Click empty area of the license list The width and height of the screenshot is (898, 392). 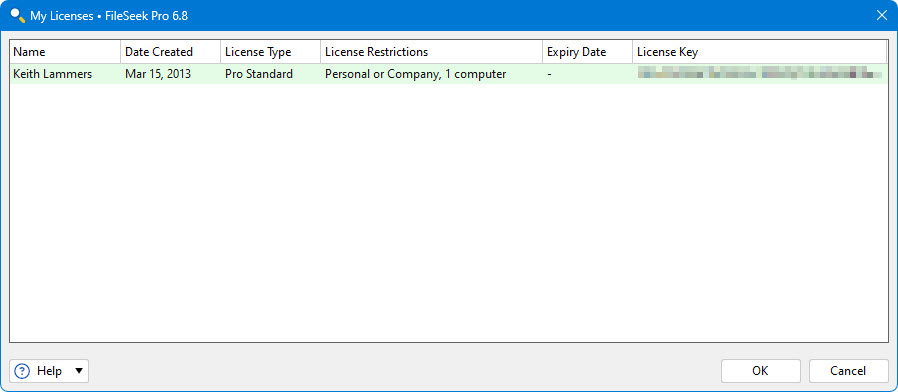pyautogui.click(x=448, y=213)
